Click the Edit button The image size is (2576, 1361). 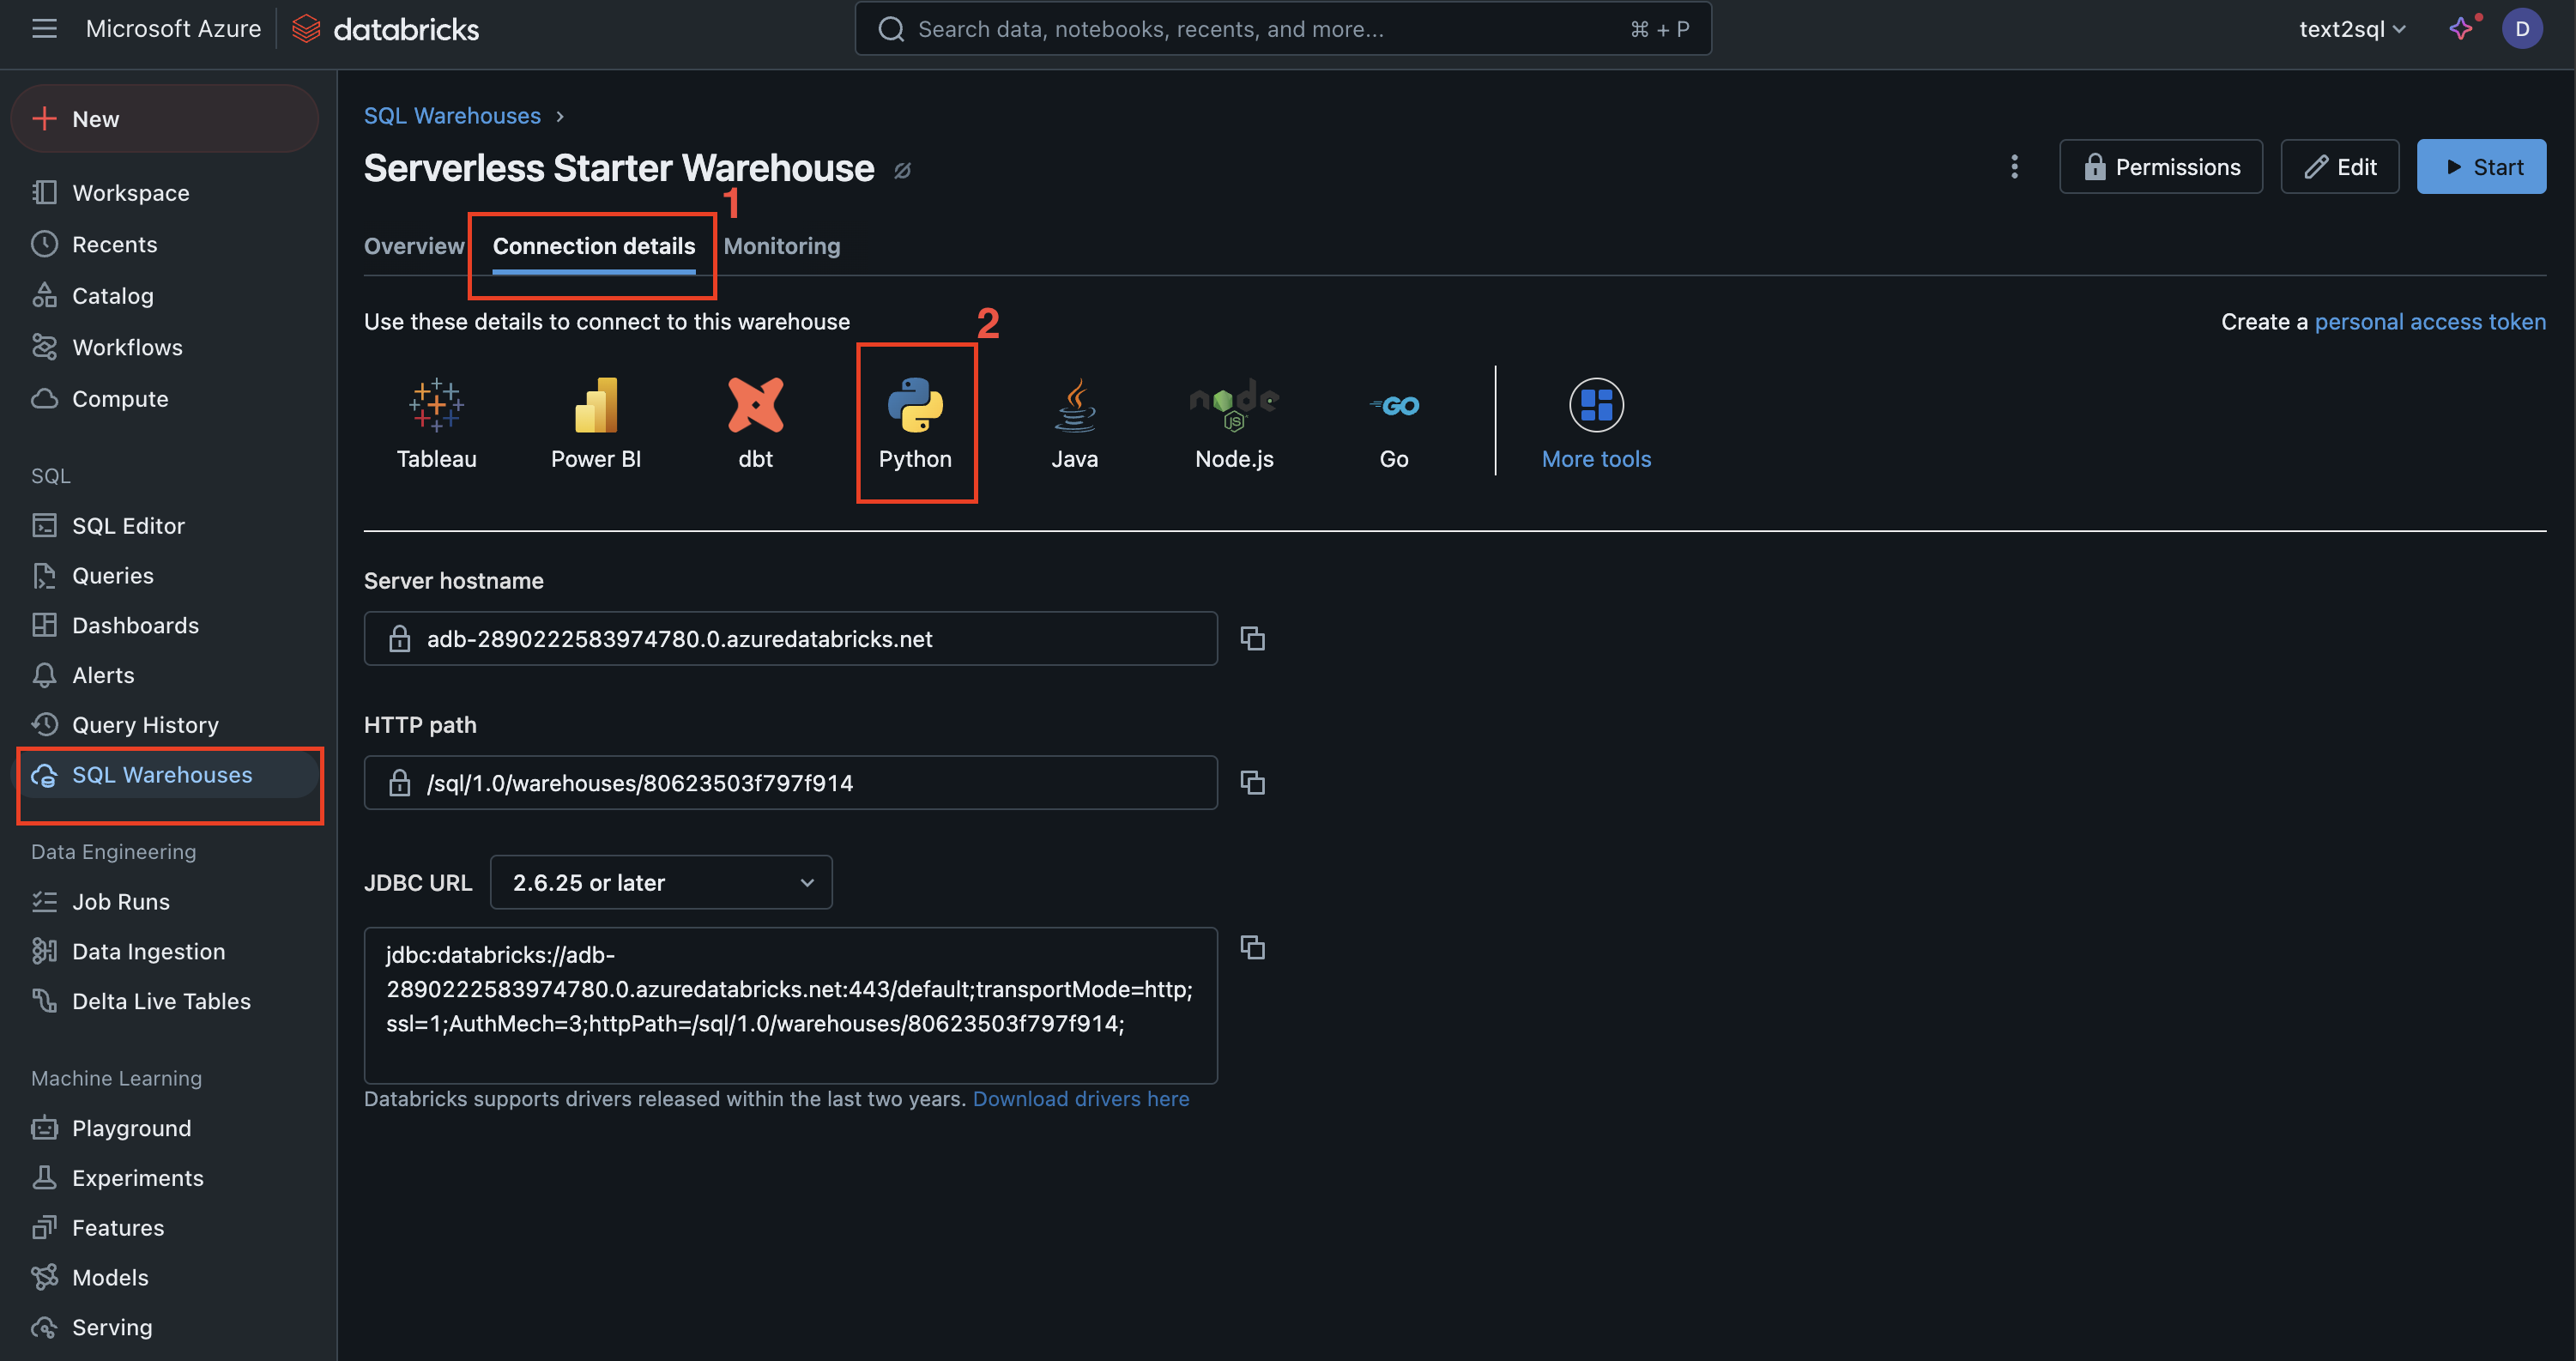click(2339, 166)
